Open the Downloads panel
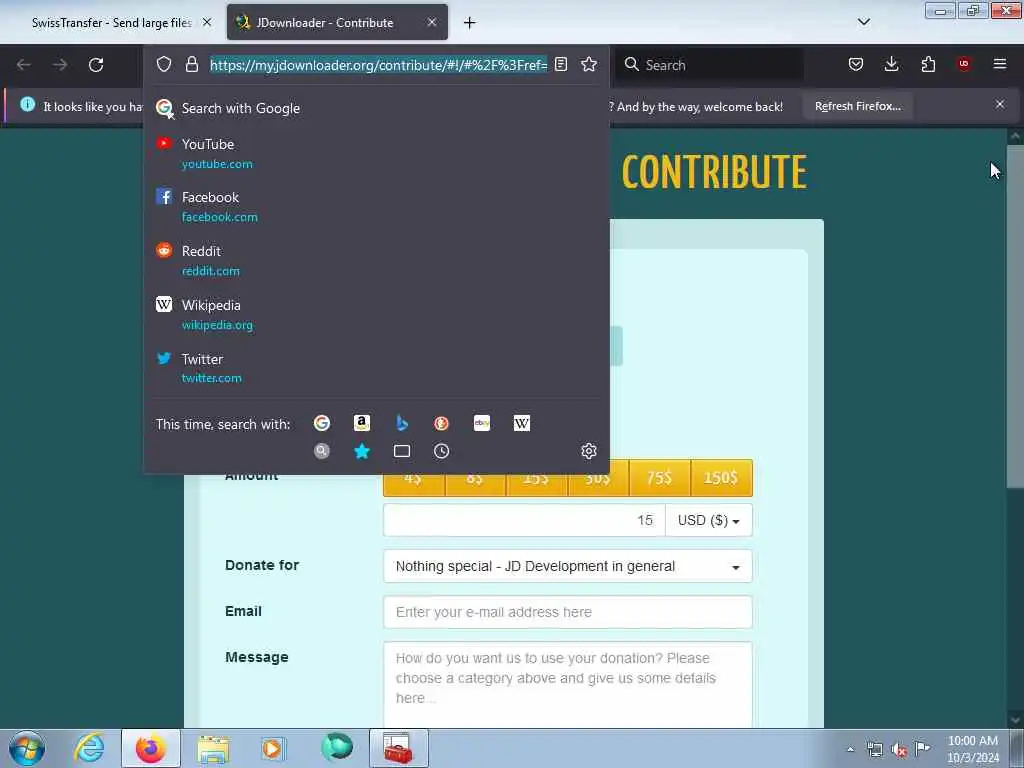This screenshot has width=1024, height=768. [x=891, y=64]
